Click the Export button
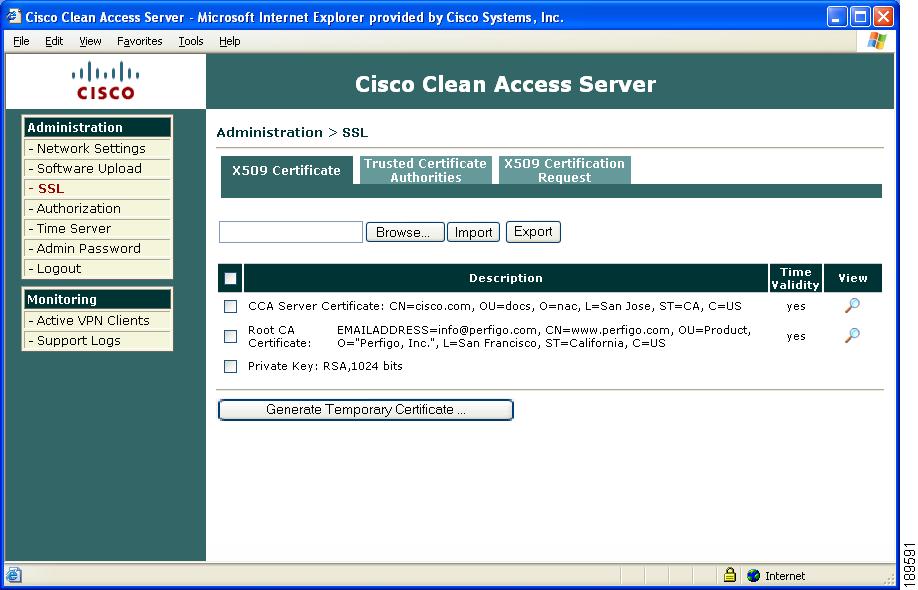The height and width of the screenshot is (590, 918). 533,232
